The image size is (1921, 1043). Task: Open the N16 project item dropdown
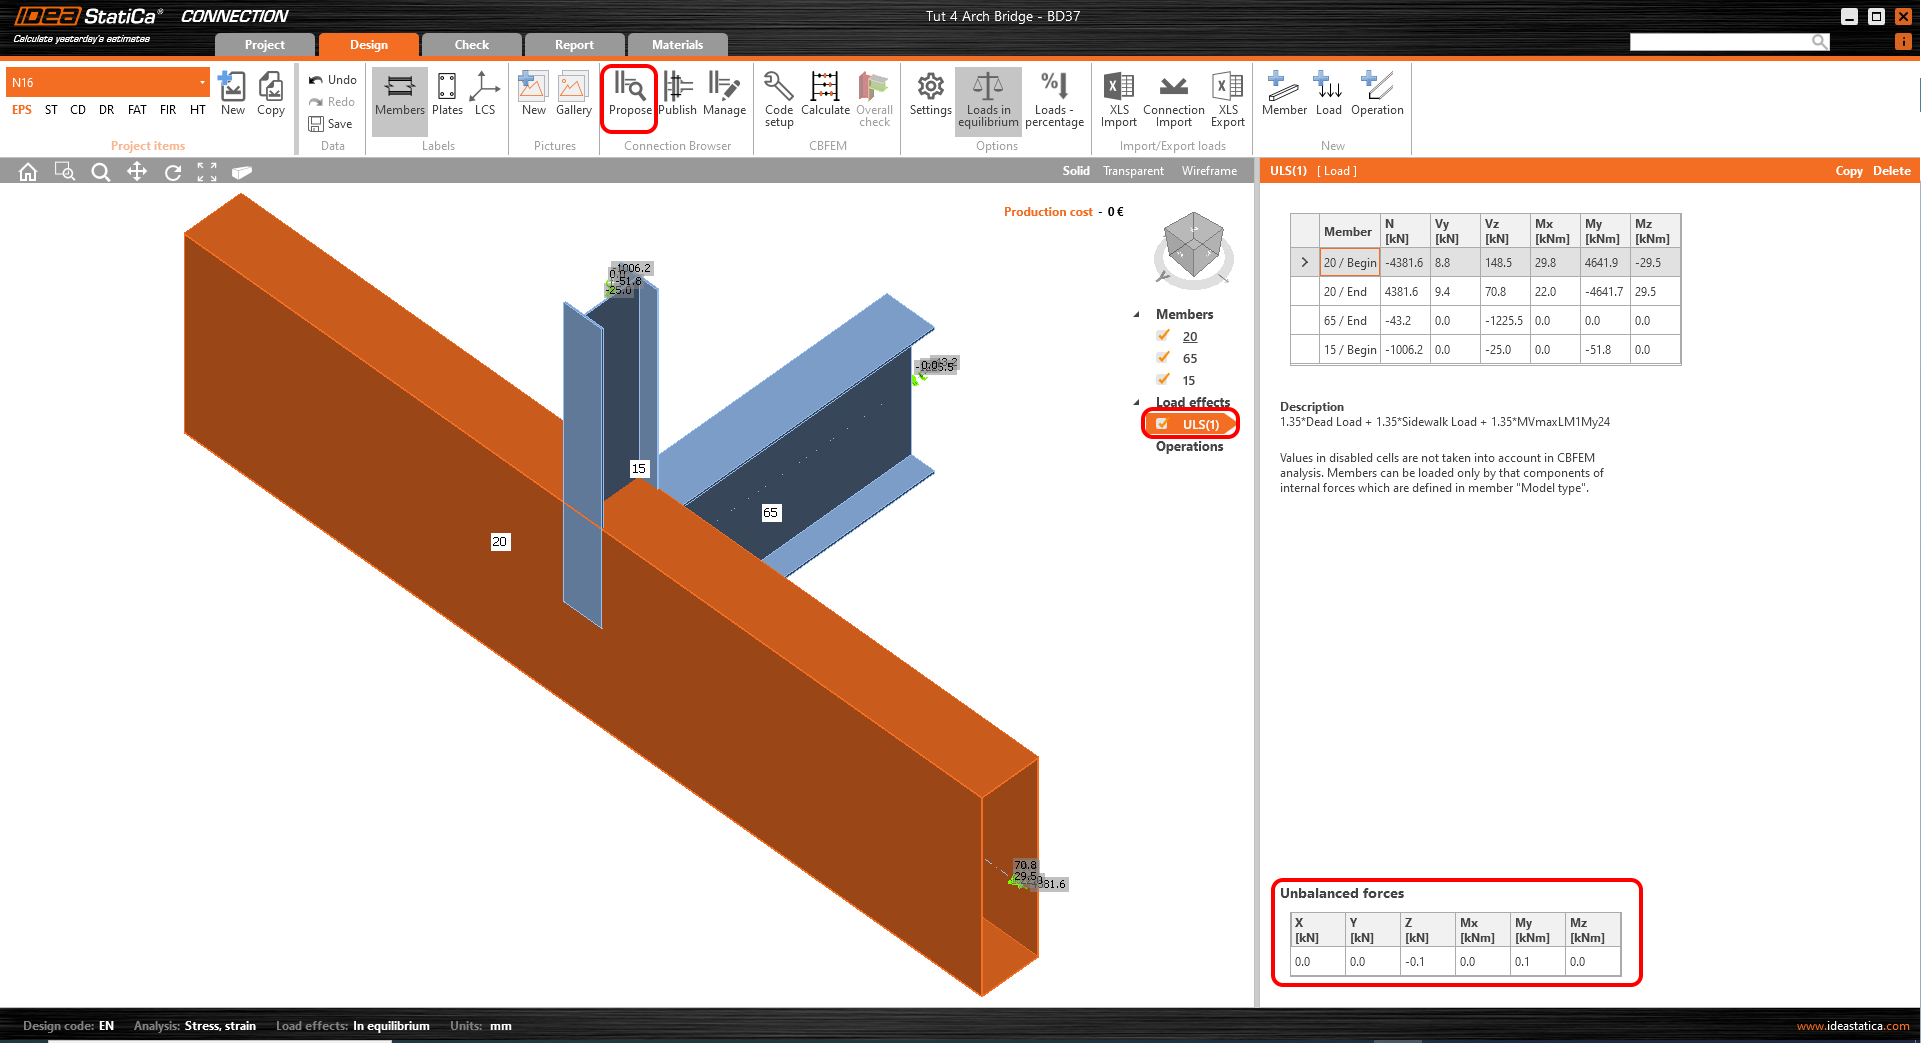(202, 83)
